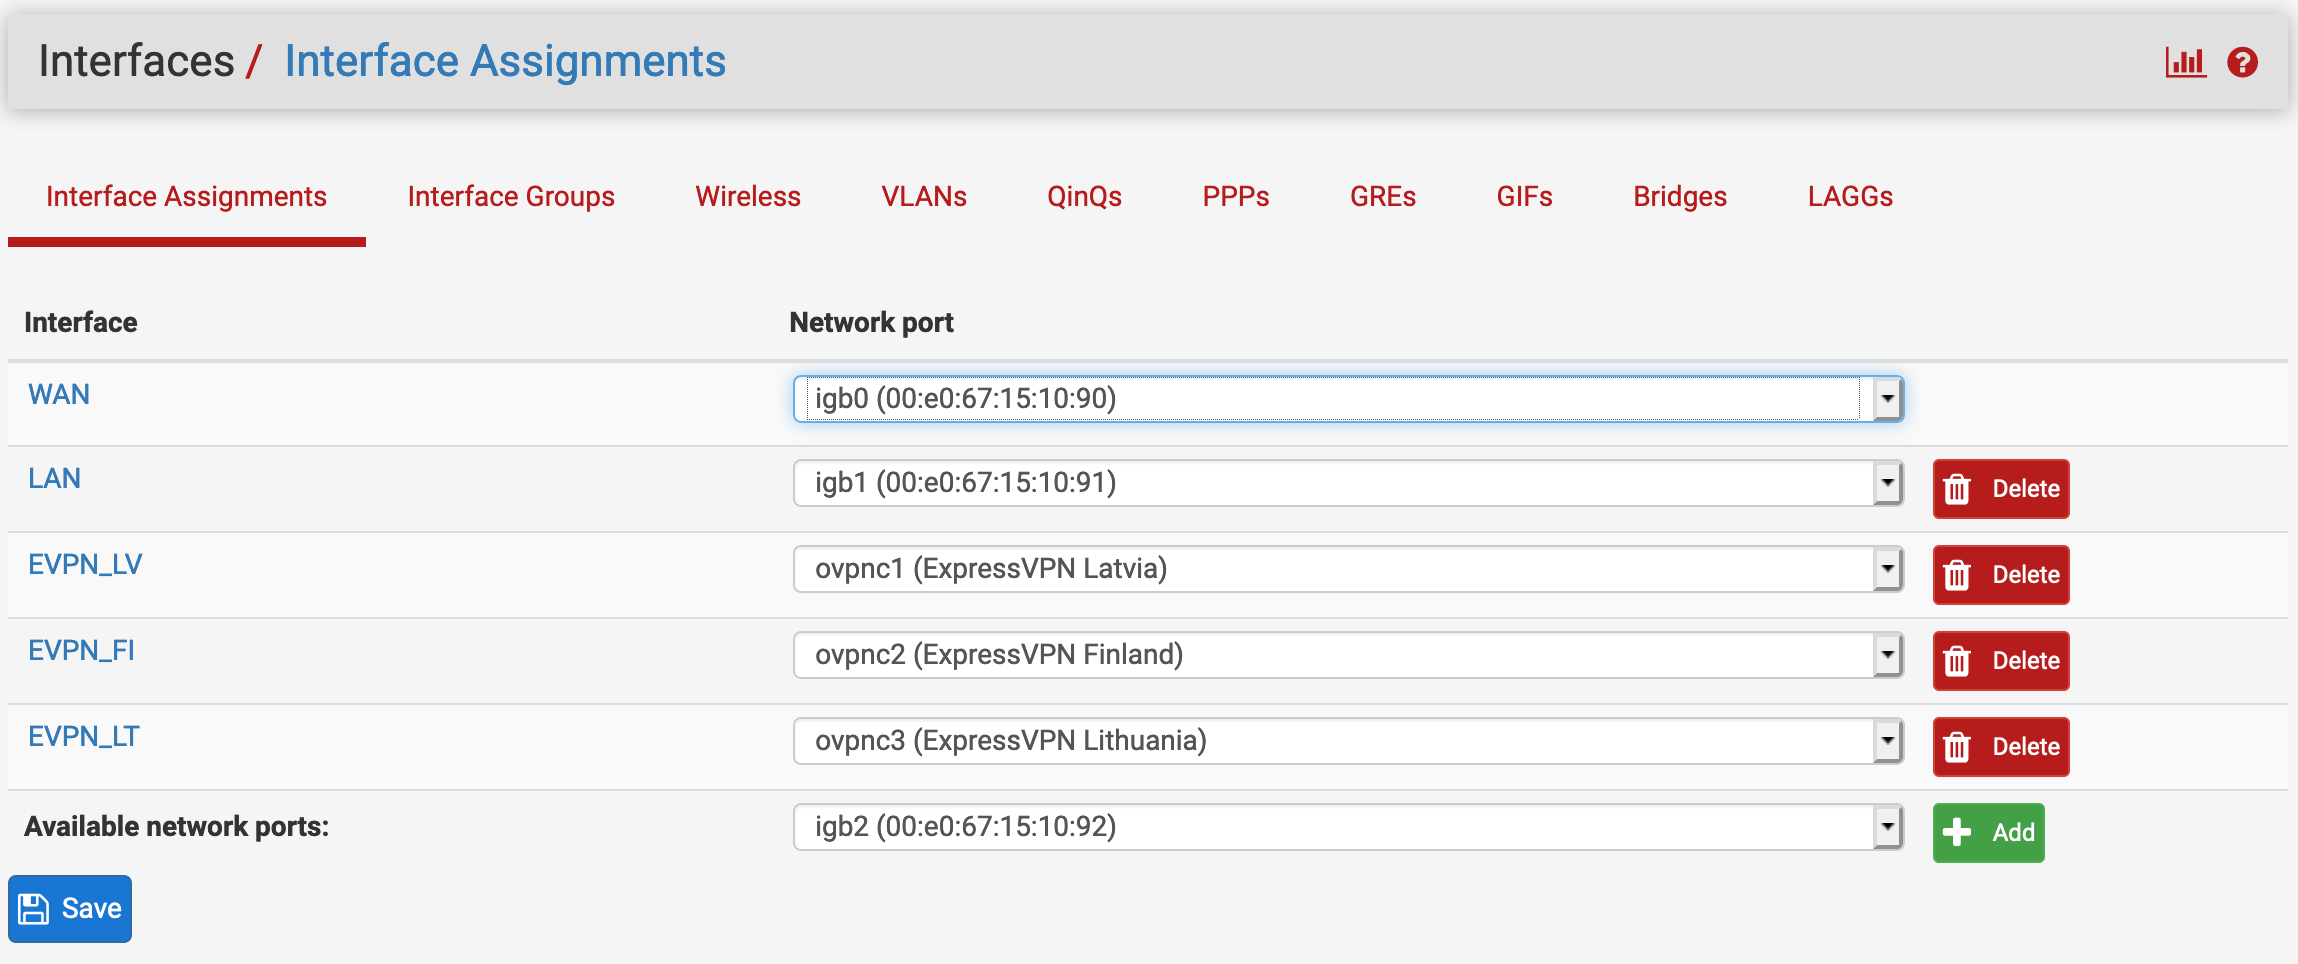Click the plus icon on the Add button
Viewport: 2298px width, 964px height.
pyautogui.click(x=1958, y=832)
